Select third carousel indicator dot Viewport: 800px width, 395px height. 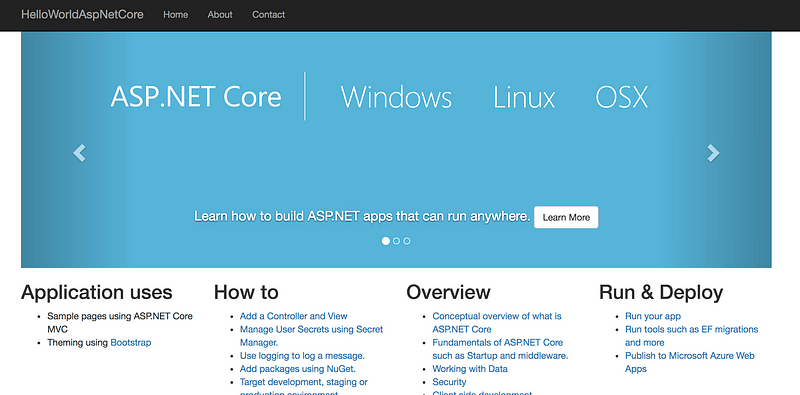coord(407,241)
